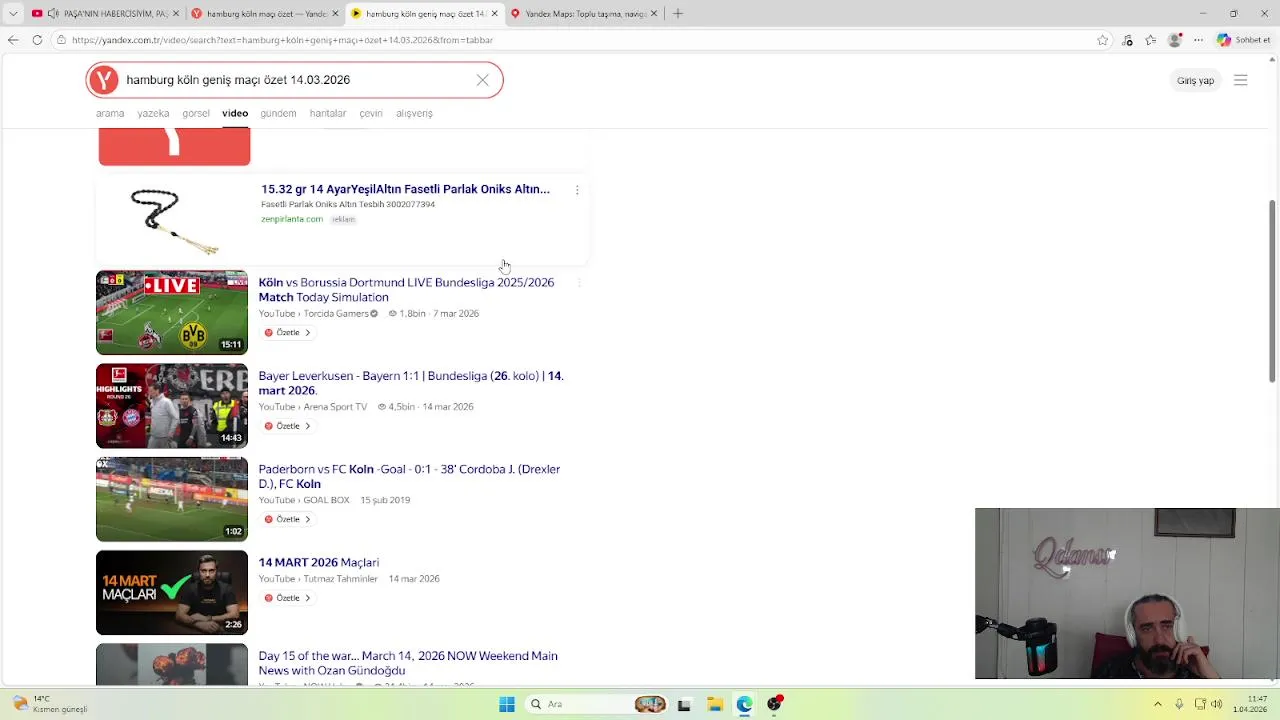Select the yazeka category
The width and height of the screenshot is (1280, 720).
click(153, 113)
